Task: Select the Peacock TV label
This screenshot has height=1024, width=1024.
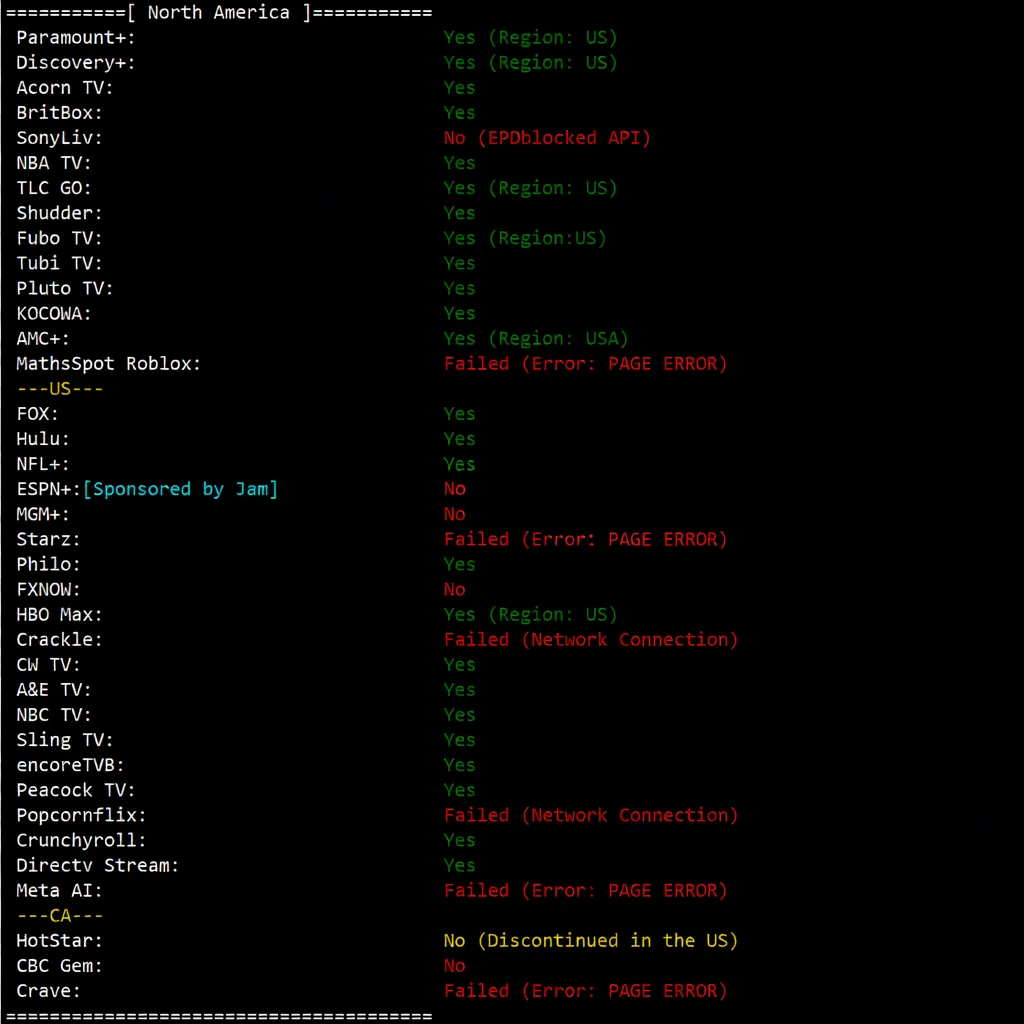Action: (76, 790)
